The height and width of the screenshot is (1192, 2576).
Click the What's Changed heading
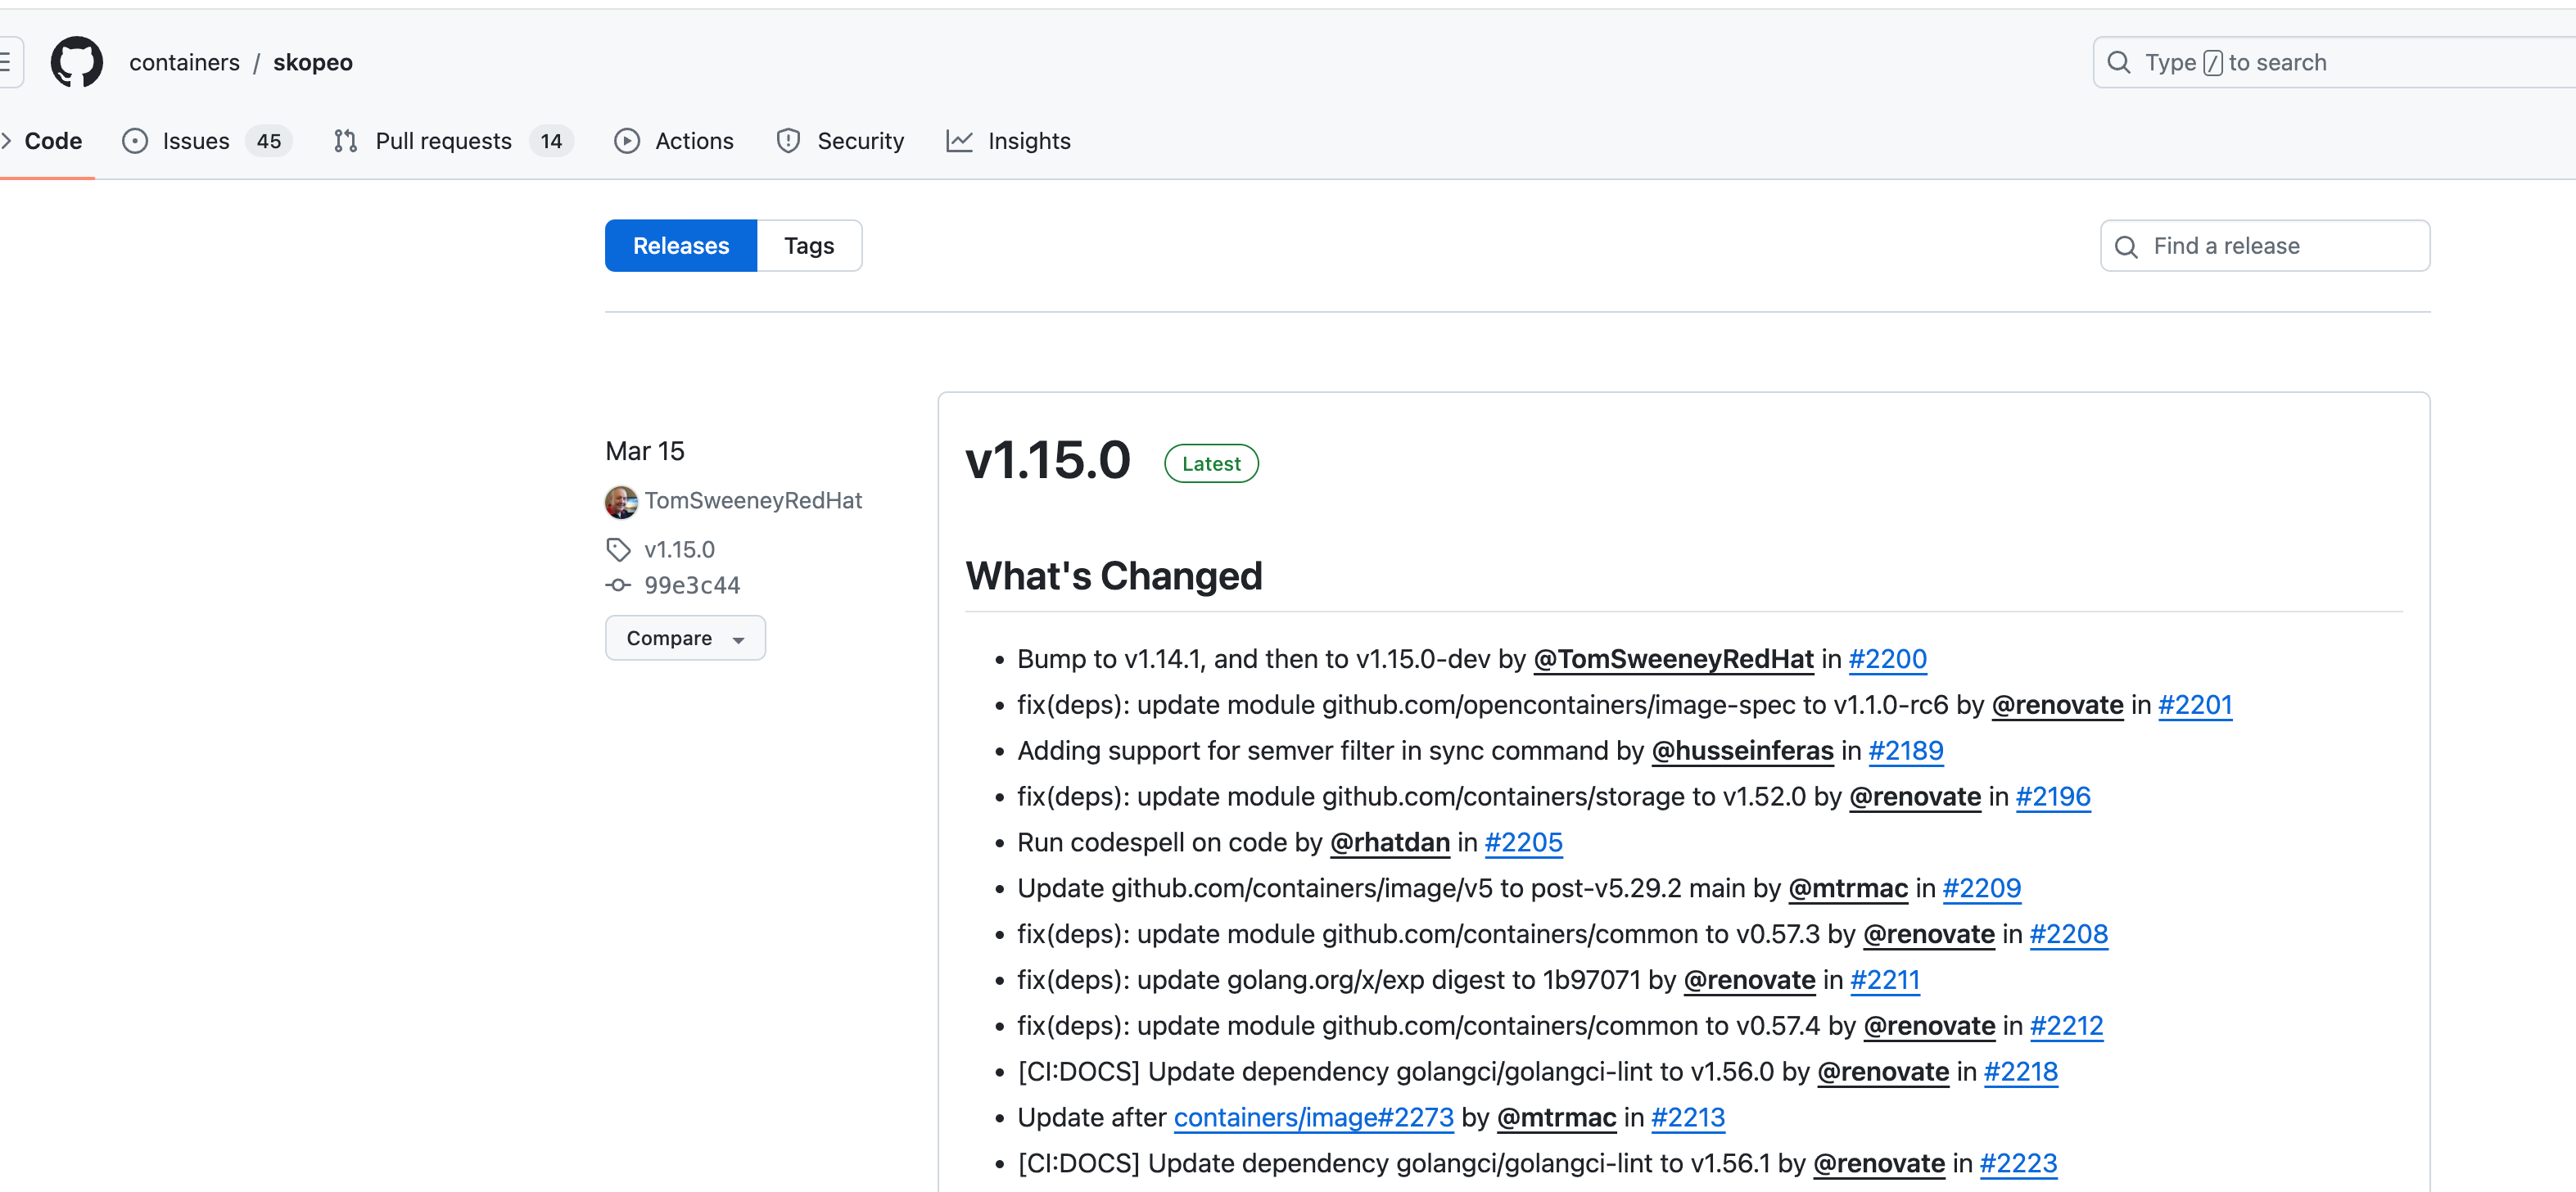(x=1114, y=576)
